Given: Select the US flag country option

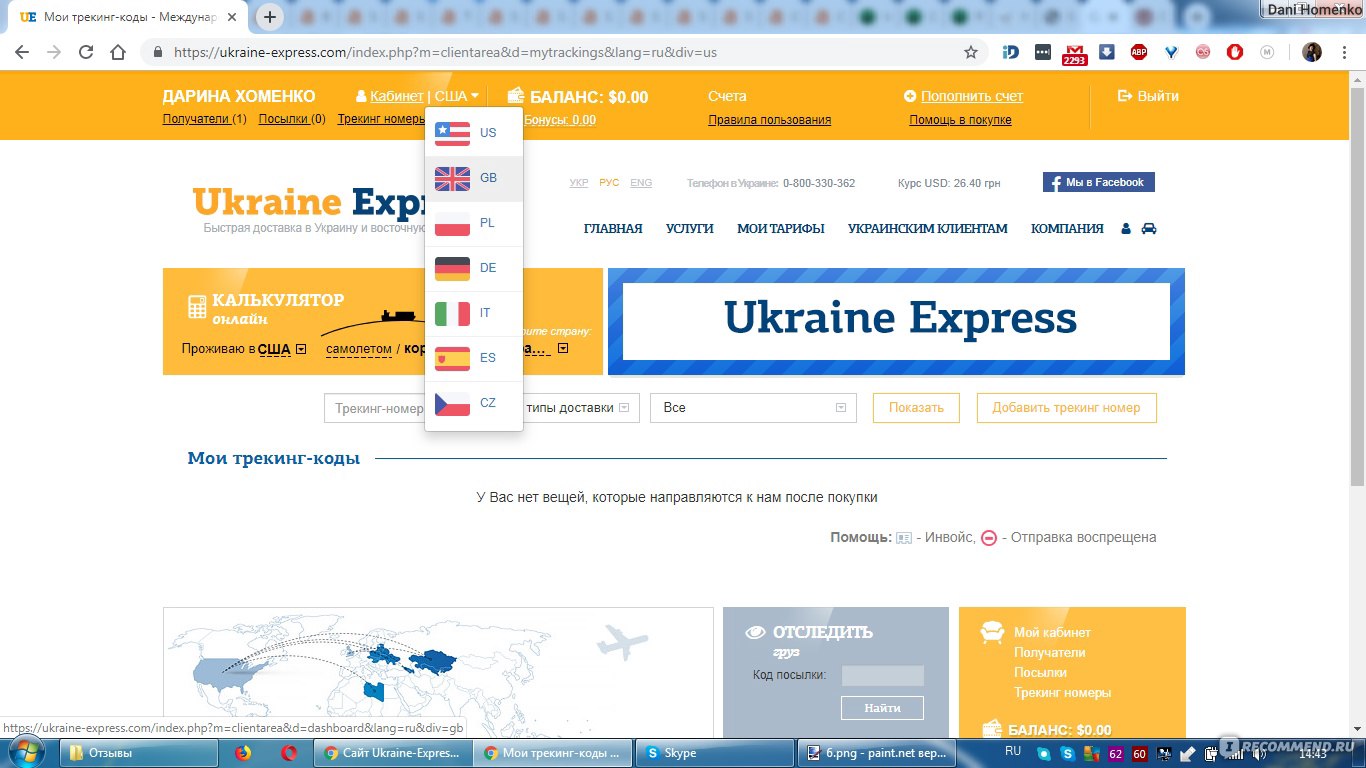Looking at the screenshot, I should click(x=474, y=133).
